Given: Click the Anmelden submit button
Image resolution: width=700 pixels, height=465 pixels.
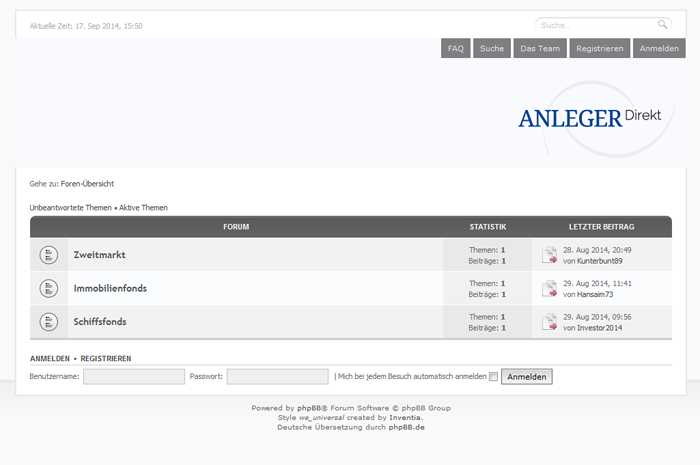Looking at the screenshot, I should (527, 377).
